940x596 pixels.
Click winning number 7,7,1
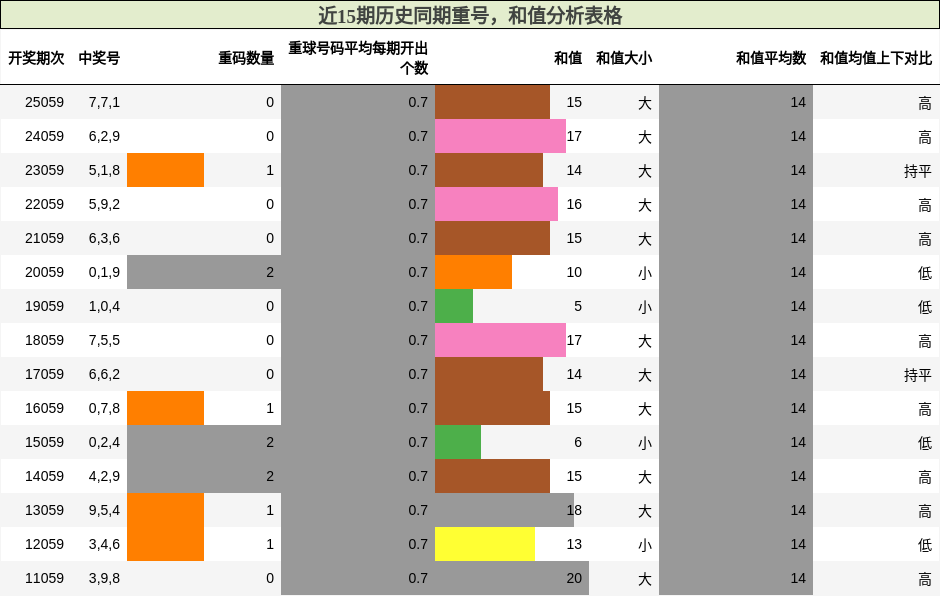coord(106,102)
